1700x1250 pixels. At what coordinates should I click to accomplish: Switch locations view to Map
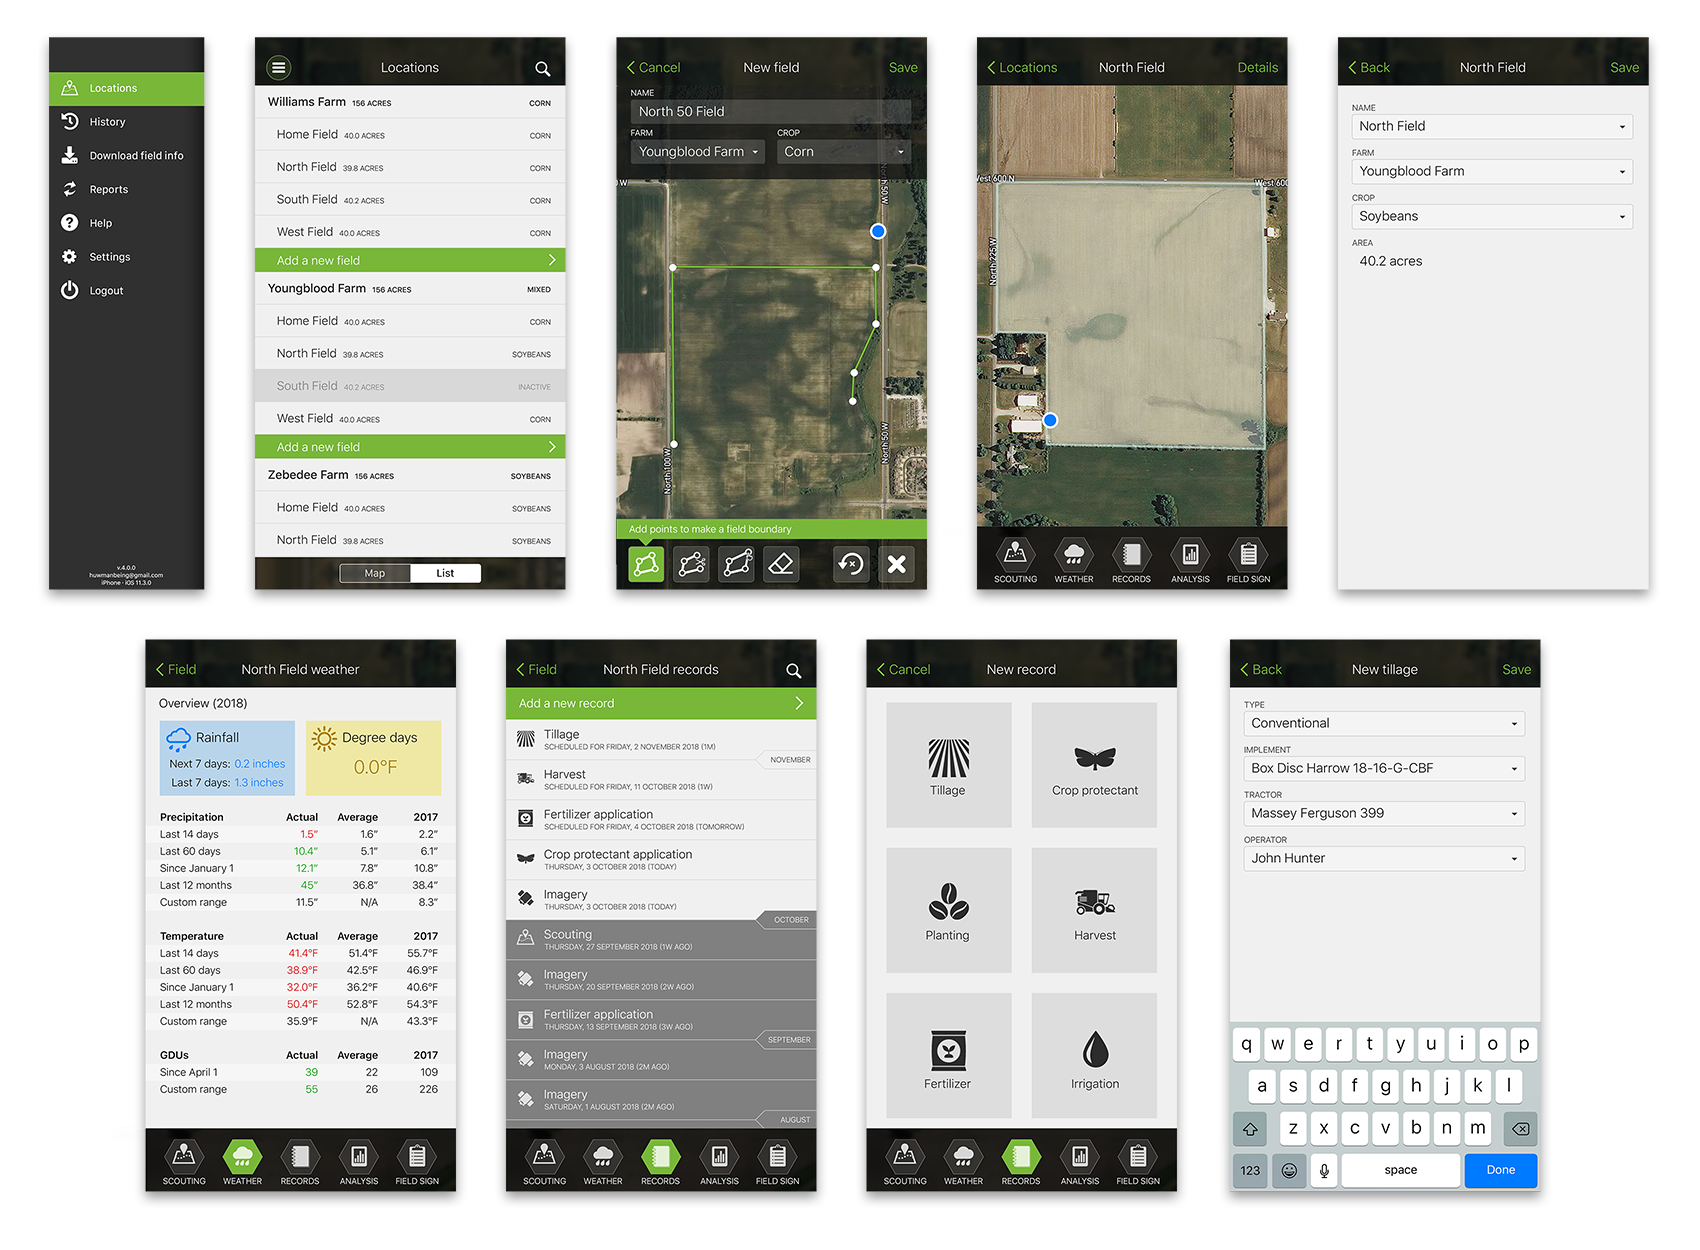click(x=375, y=573)
